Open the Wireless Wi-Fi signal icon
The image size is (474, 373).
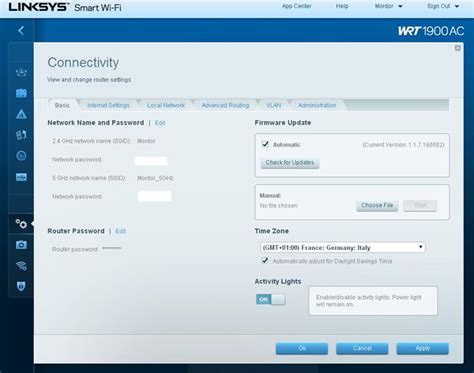point(21,266)
